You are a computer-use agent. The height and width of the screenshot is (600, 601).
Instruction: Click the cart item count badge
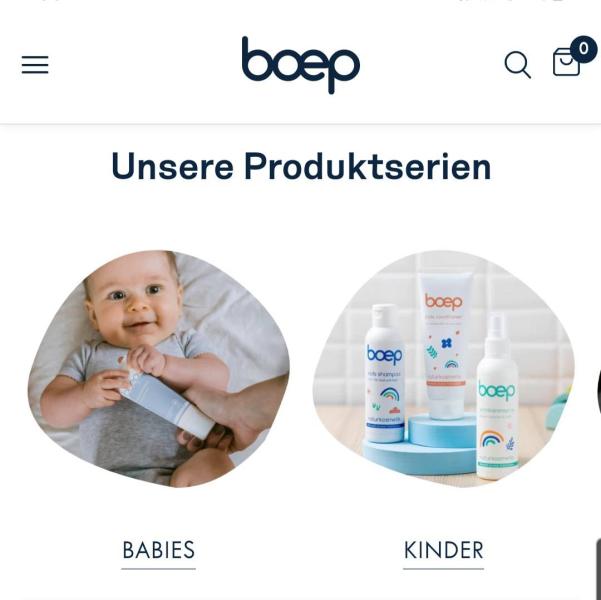(x=583, y=49)
